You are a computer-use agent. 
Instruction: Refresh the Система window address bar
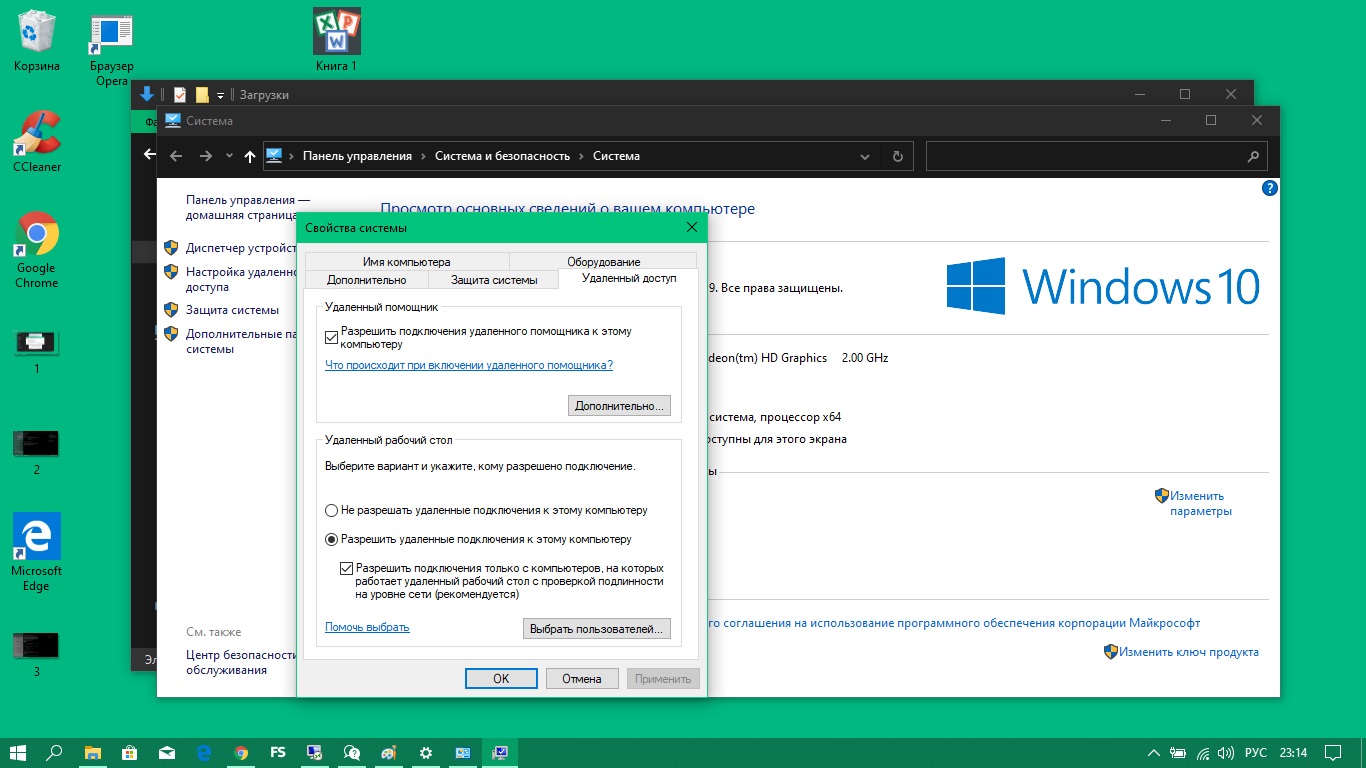click(x=897, y=156)
